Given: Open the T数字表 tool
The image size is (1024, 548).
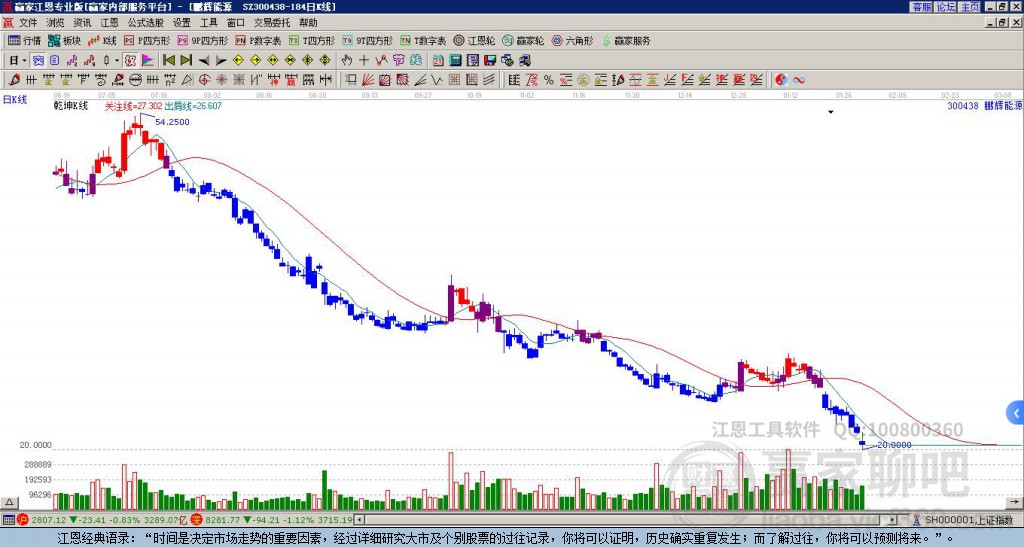Looking at the screenshot, I should [x=423, y=40].
